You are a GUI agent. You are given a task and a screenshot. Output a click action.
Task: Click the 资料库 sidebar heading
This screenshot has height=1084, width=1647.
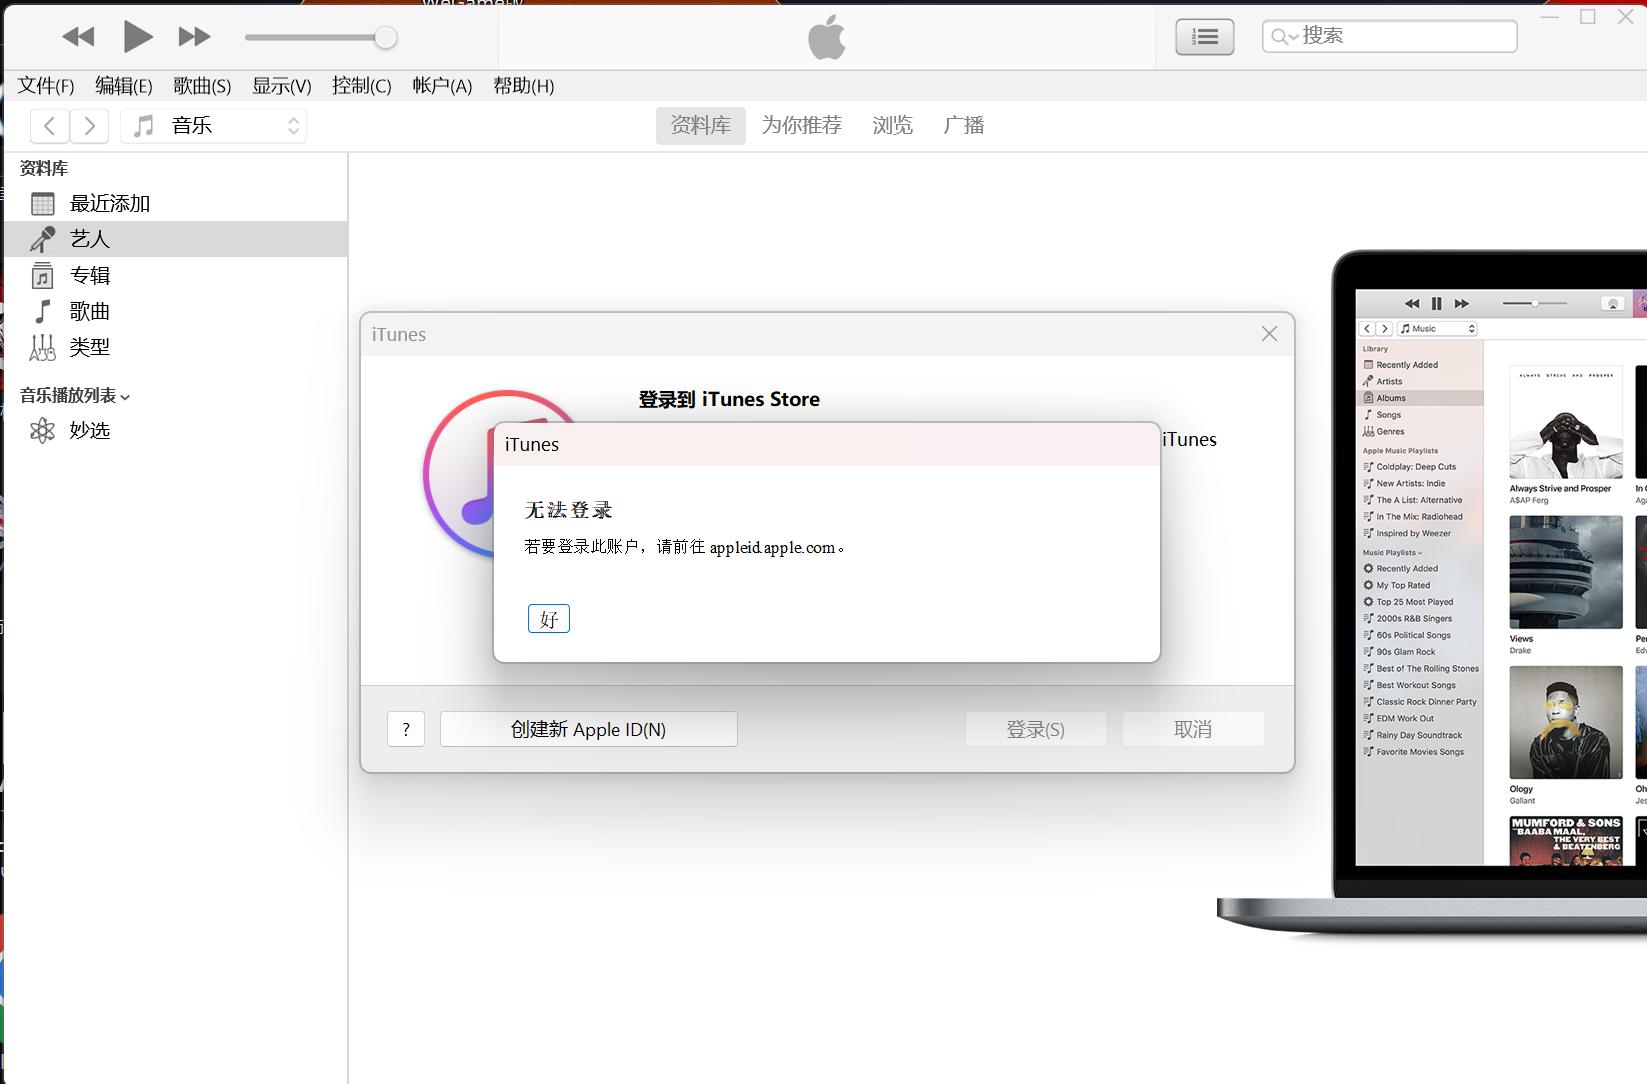tap(44, 168)
